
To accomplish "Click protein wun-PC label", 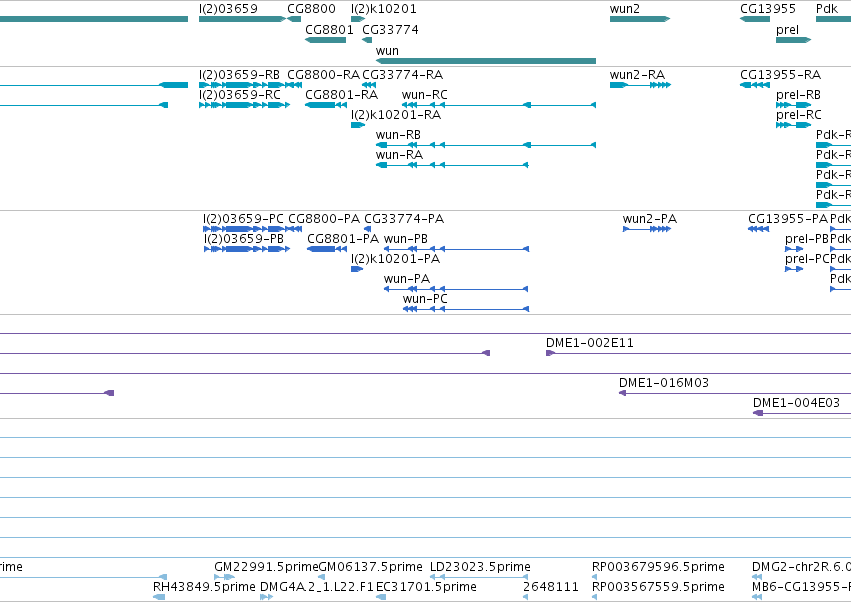I will [x=425, y=299].
